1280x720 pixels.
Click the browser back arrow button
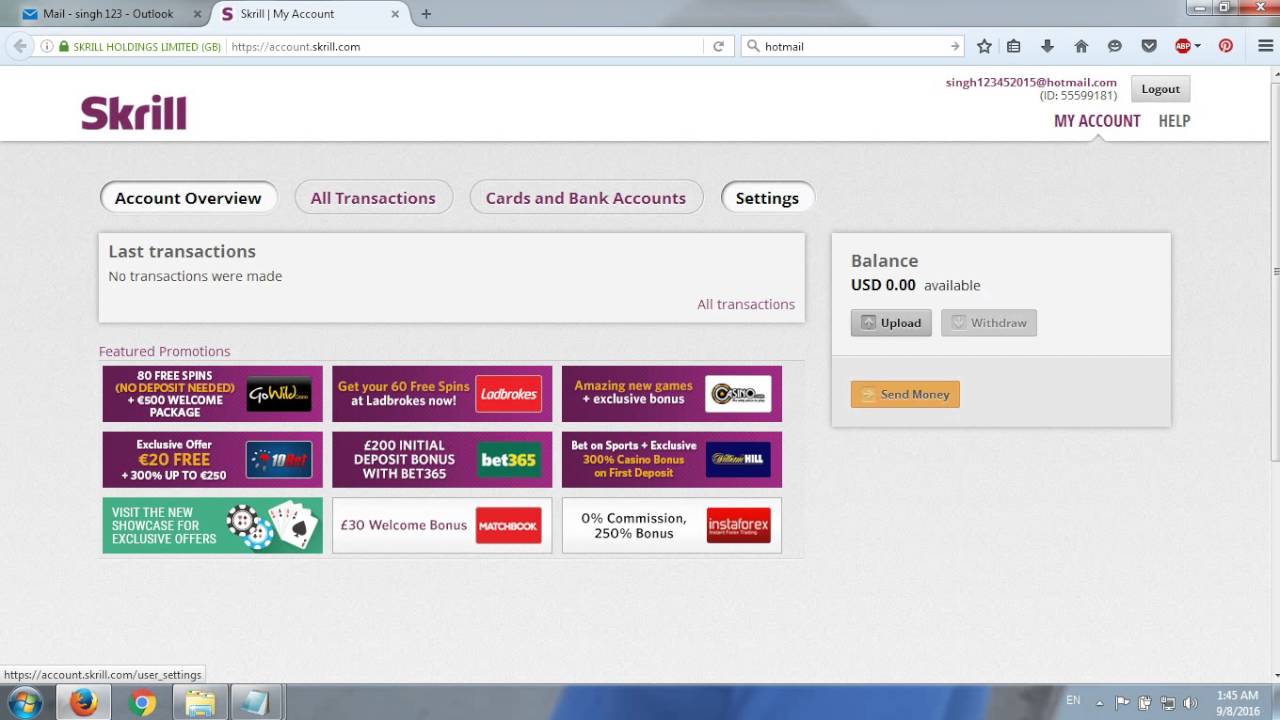20,46
